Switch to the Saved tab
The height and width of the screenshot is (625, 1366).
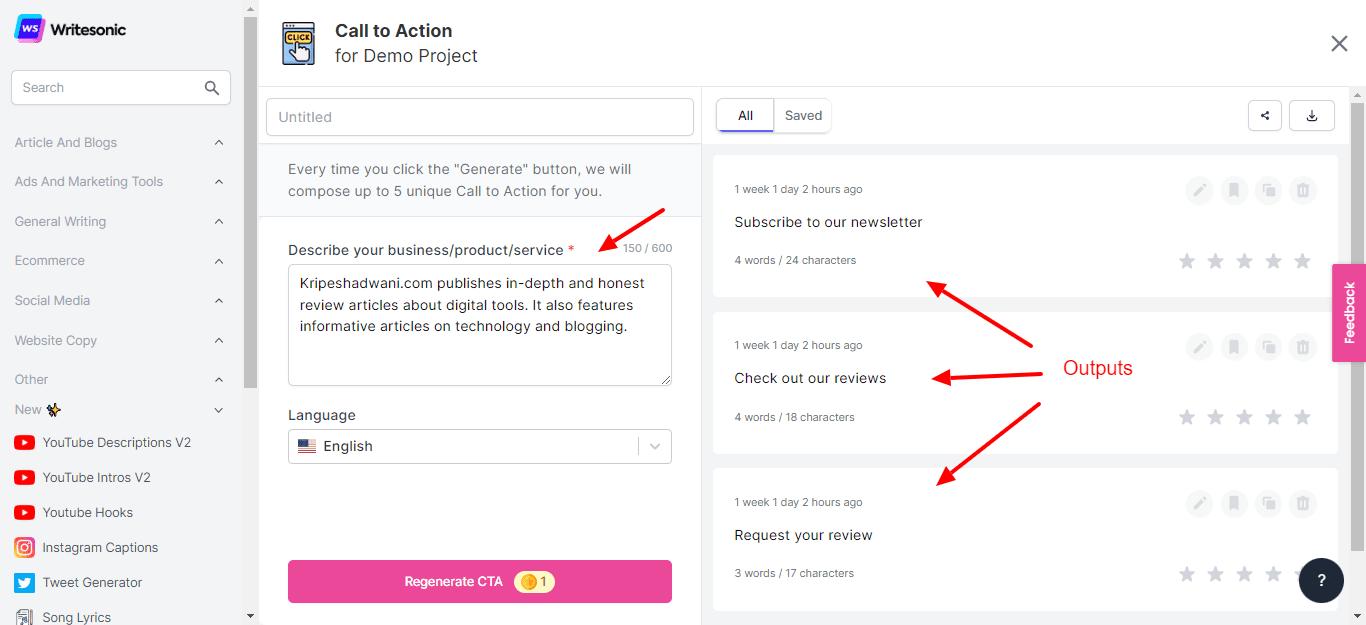coord(803,116)
